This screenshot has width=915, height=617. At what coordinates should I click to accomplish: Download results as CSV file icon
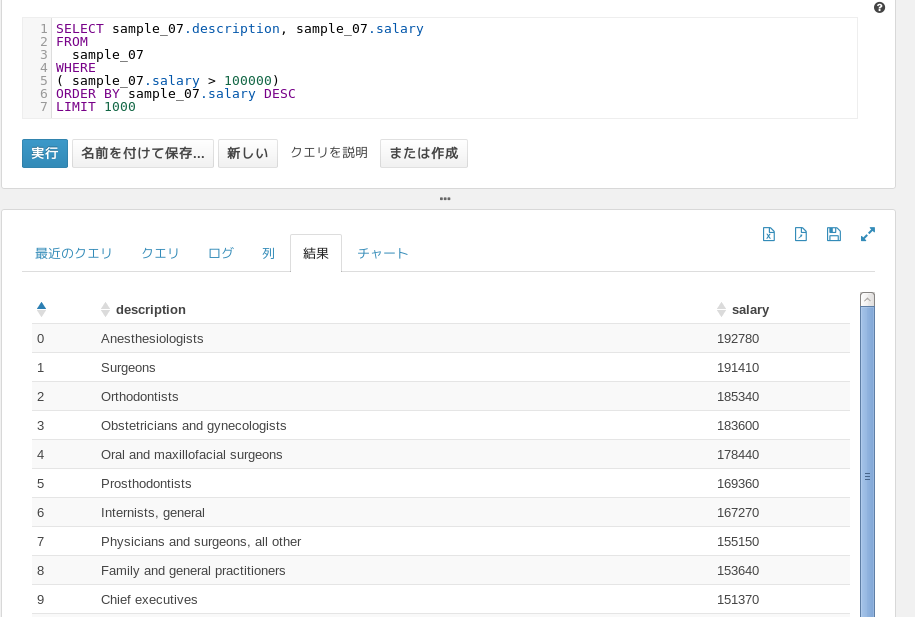click(801, 234)
